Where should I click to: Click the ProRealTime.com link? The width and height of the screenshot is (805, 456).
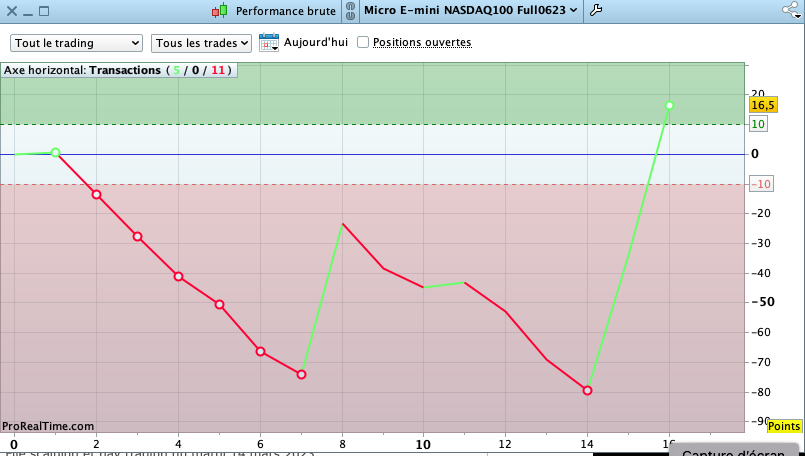pyautogui.click(x=48, y=426)
